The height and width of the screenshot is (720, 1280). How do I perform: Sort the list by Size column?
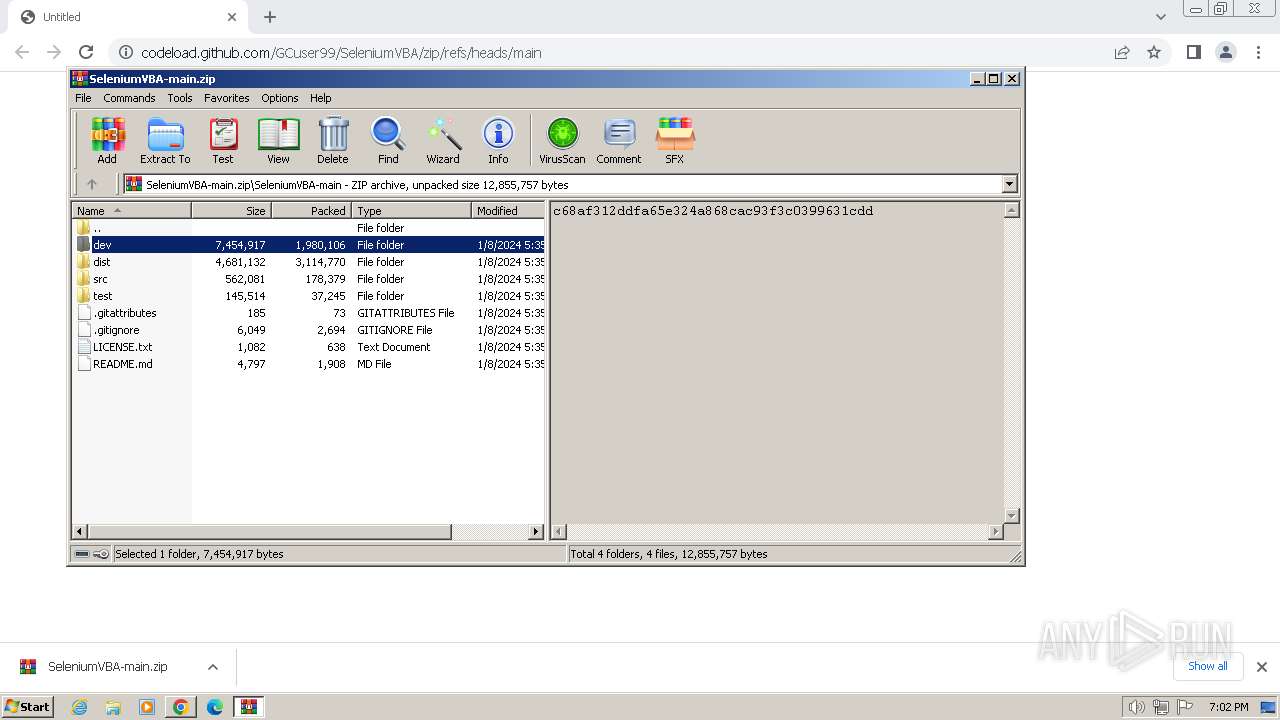(231, 210)
